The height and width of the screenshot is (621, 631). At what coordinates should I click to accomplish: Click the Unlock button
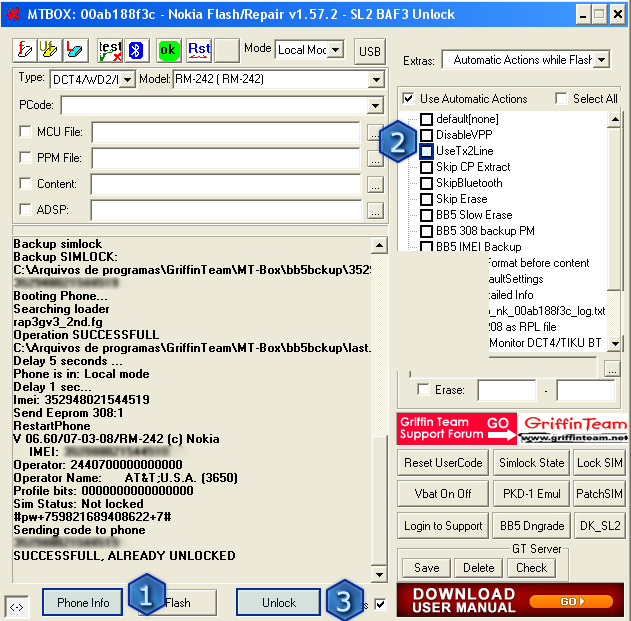(278, 602)
